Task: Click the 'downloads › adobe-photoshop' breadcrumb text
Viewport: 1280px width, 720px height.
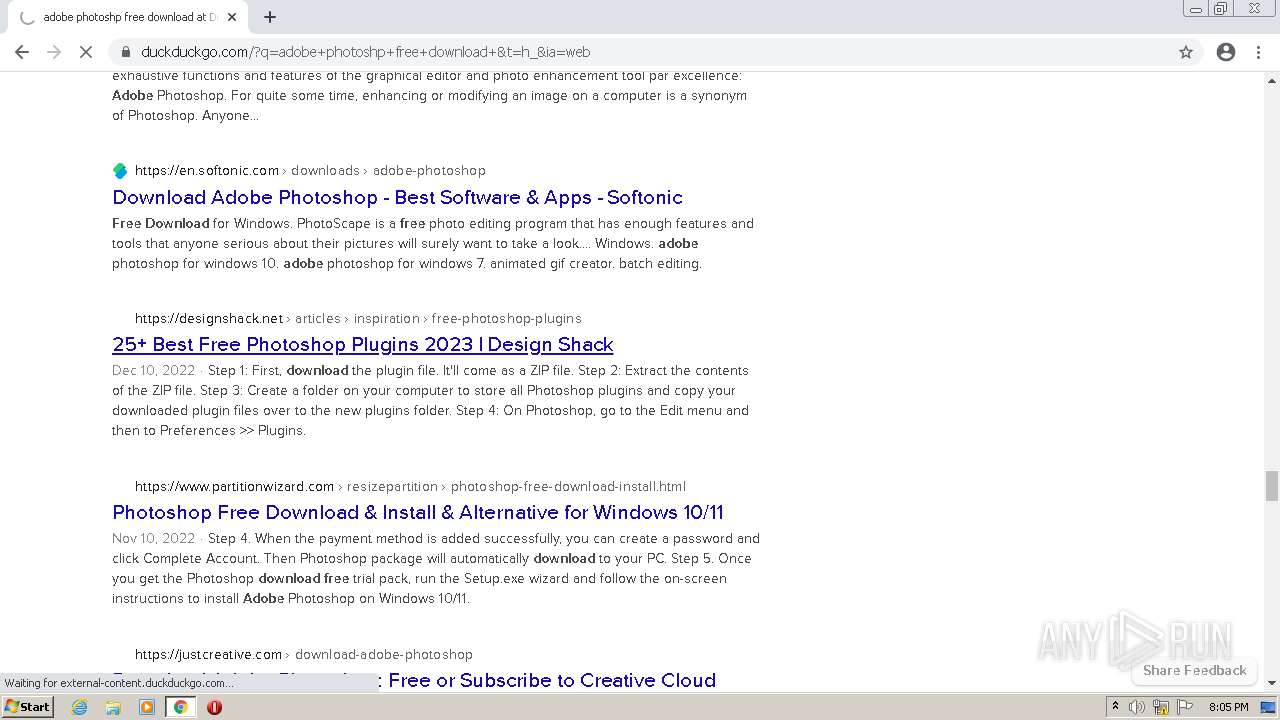Action: pos(388,170)
